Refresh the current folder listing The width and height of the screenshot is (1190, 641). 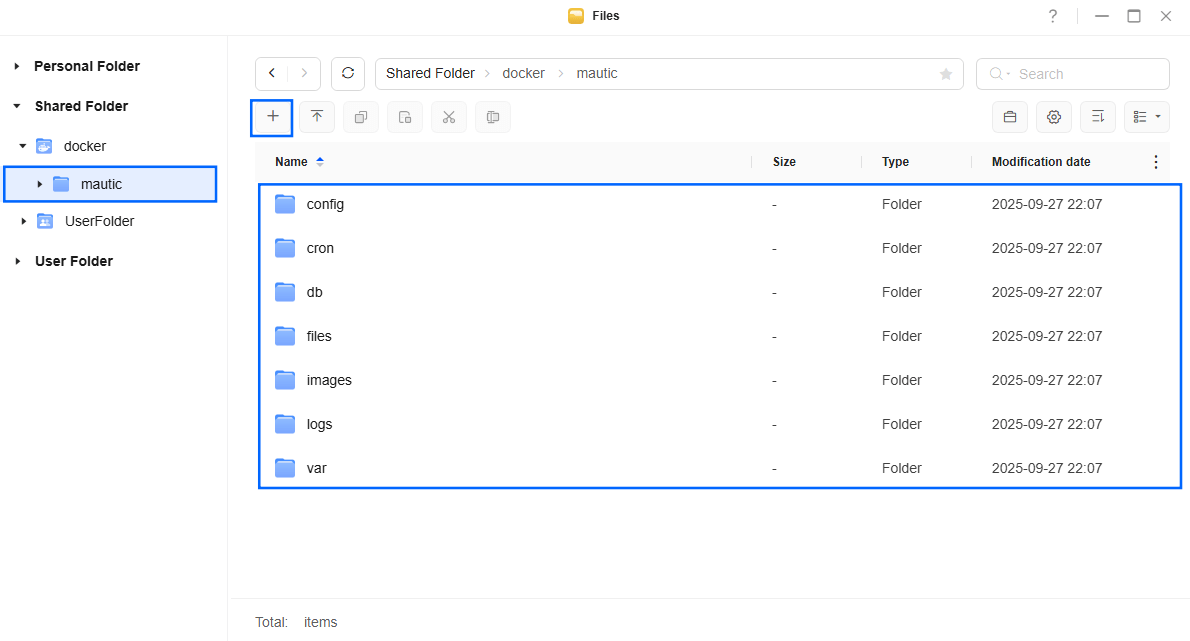pyautogui.click(x=348, y=74)
